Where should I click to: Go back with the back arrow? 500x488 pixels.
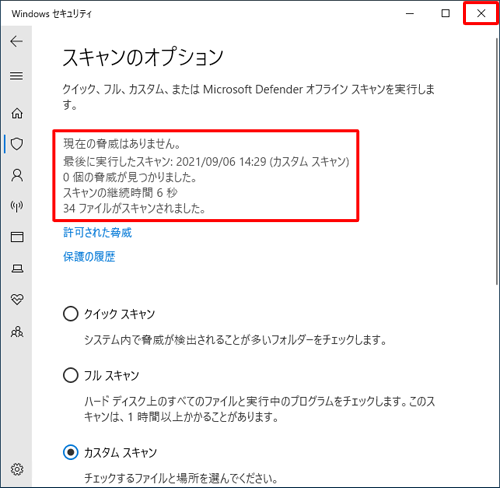pos(16,41)
